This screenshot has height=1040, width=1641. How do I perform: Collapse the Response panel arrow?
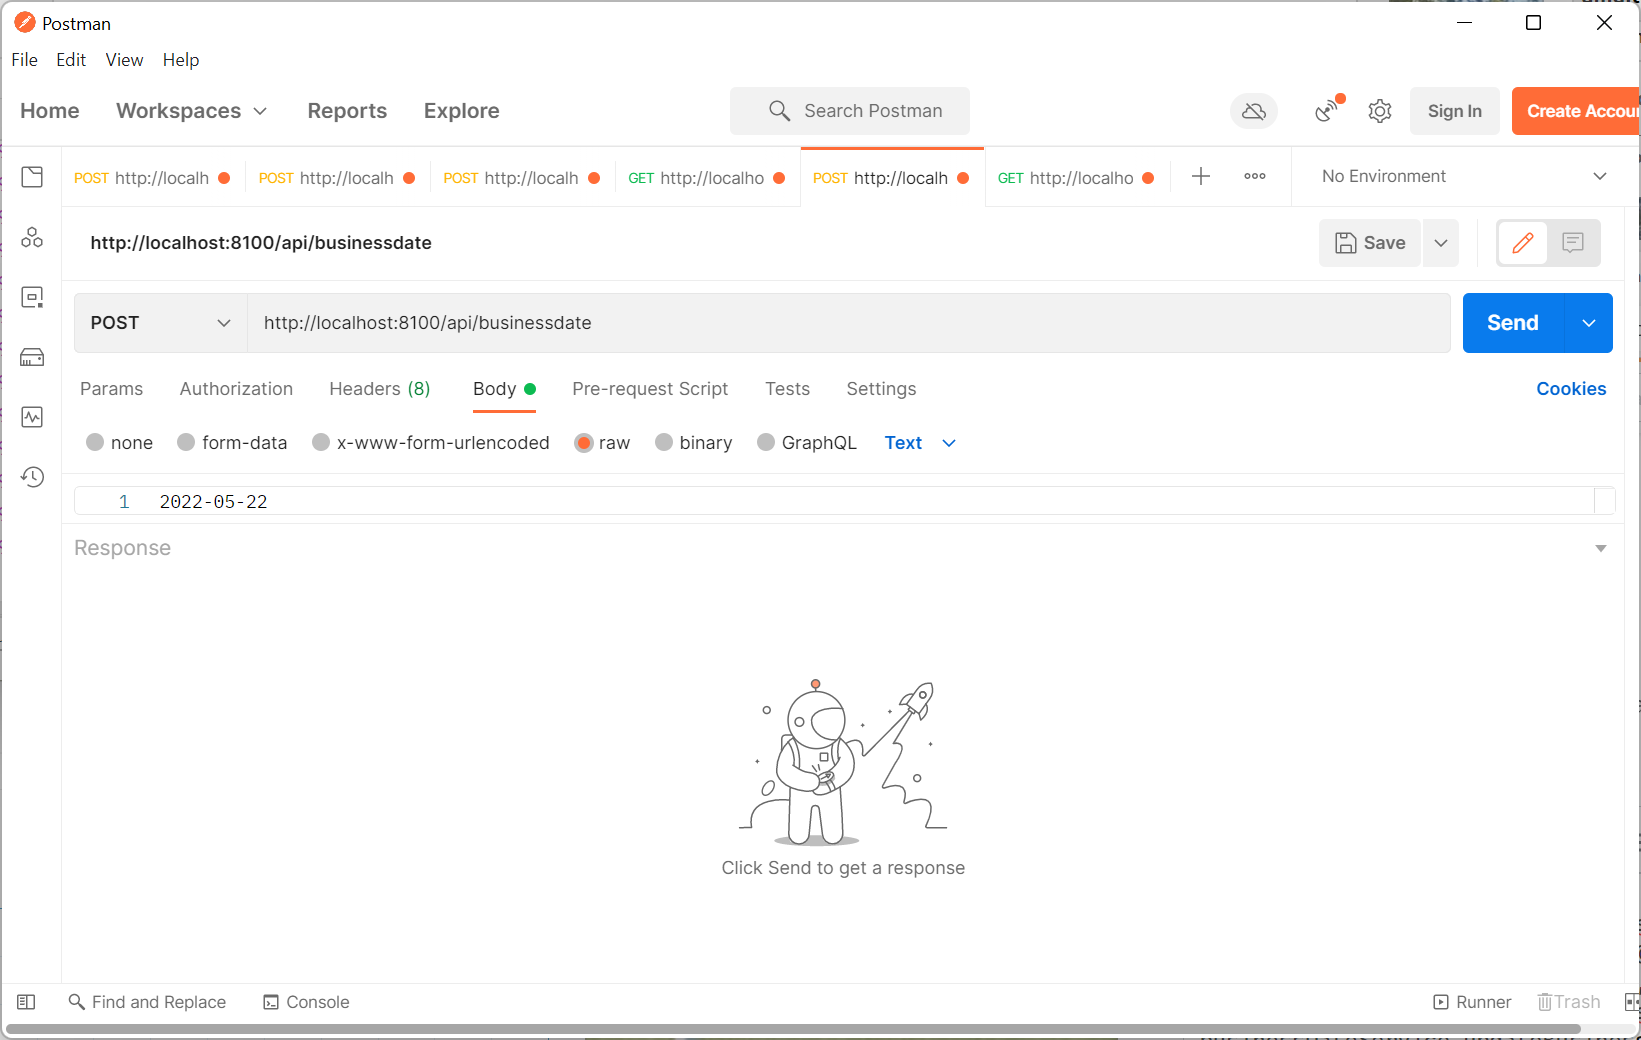click(1601, 548)
